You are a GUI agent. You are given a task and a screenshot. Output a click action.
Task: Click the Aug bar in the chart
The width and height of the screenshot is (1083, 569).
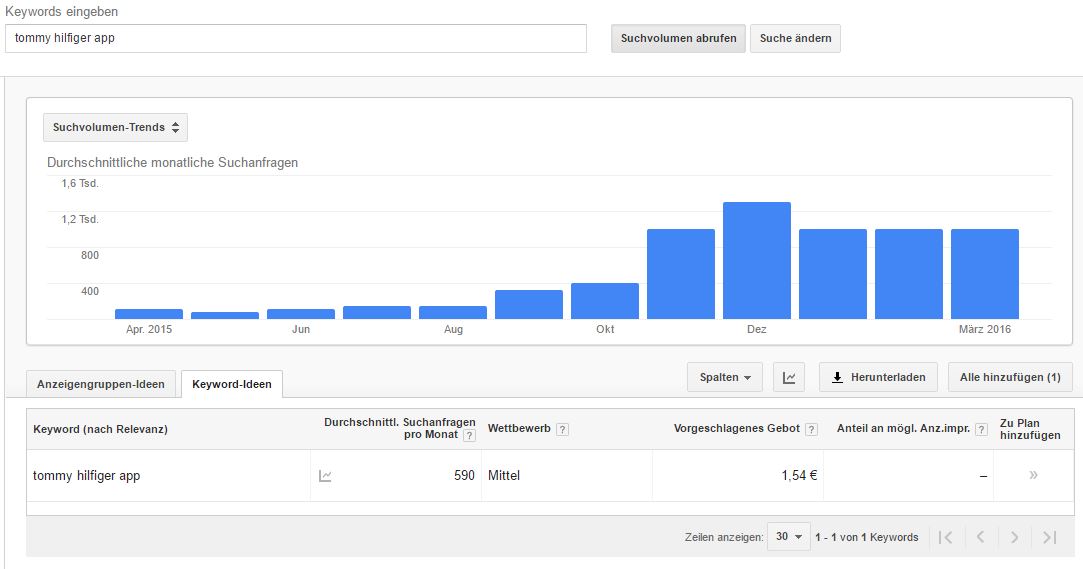453,313
